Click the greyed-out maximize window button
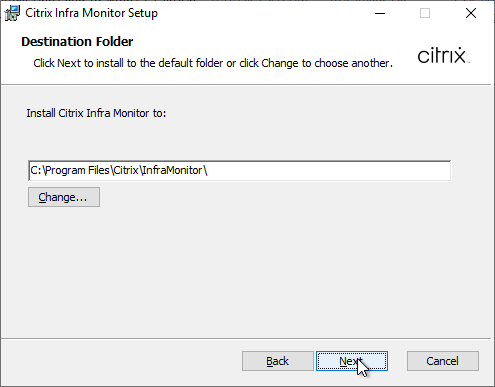 425,13
